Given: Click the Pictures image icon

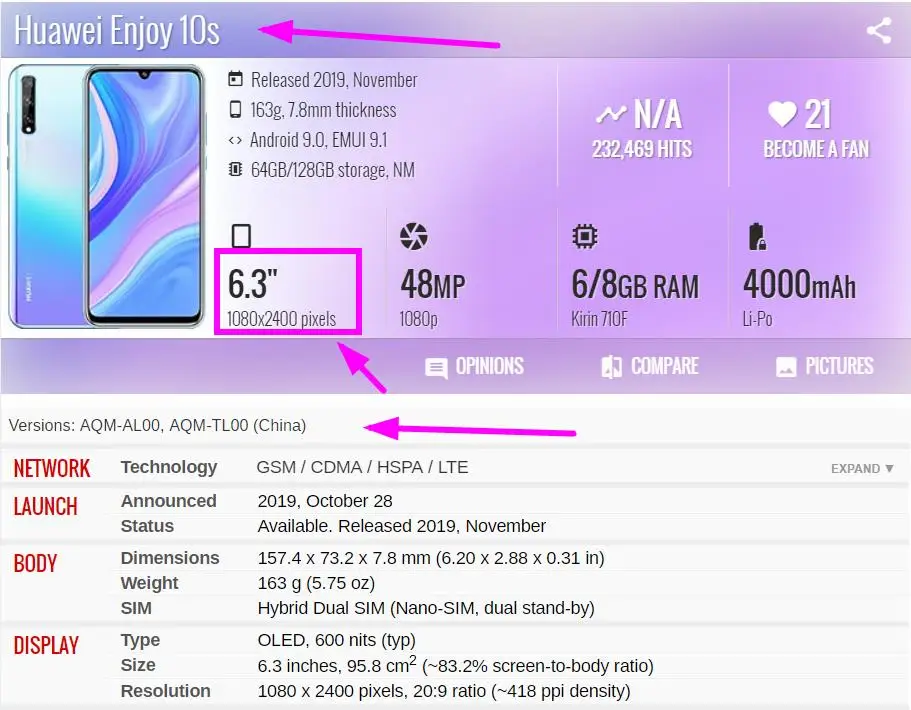Looking at the screenshot, I should click(786, 367).
